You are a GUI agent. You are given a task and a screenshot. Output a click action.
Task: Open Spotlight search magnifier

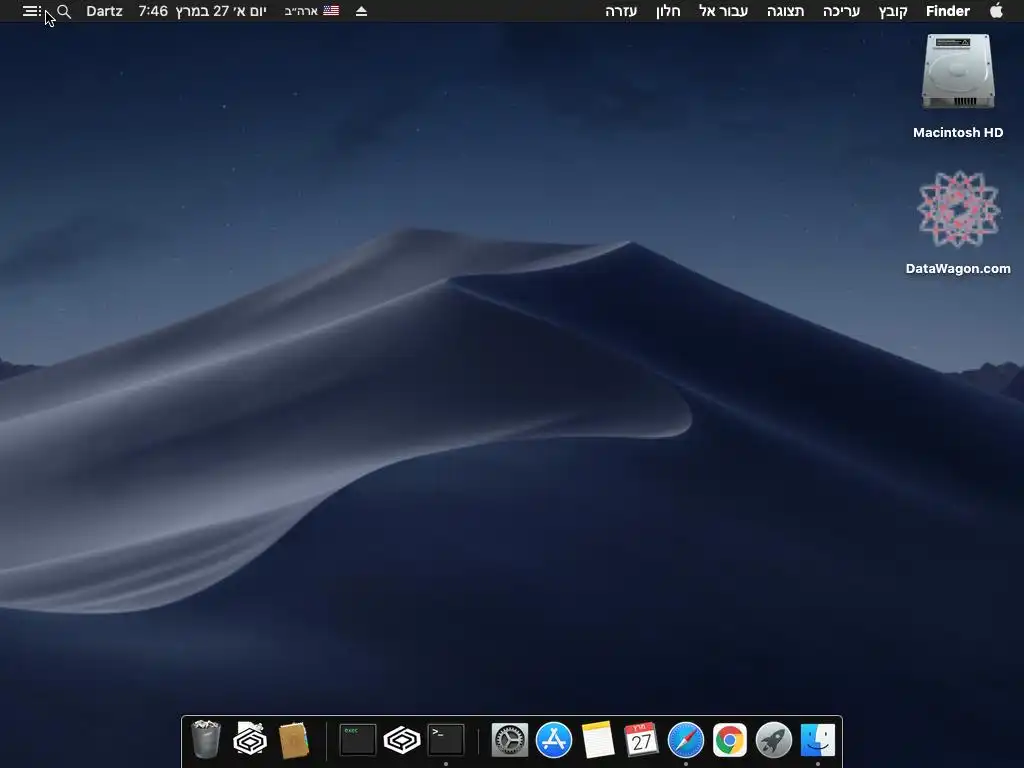(x=63, y=11)
